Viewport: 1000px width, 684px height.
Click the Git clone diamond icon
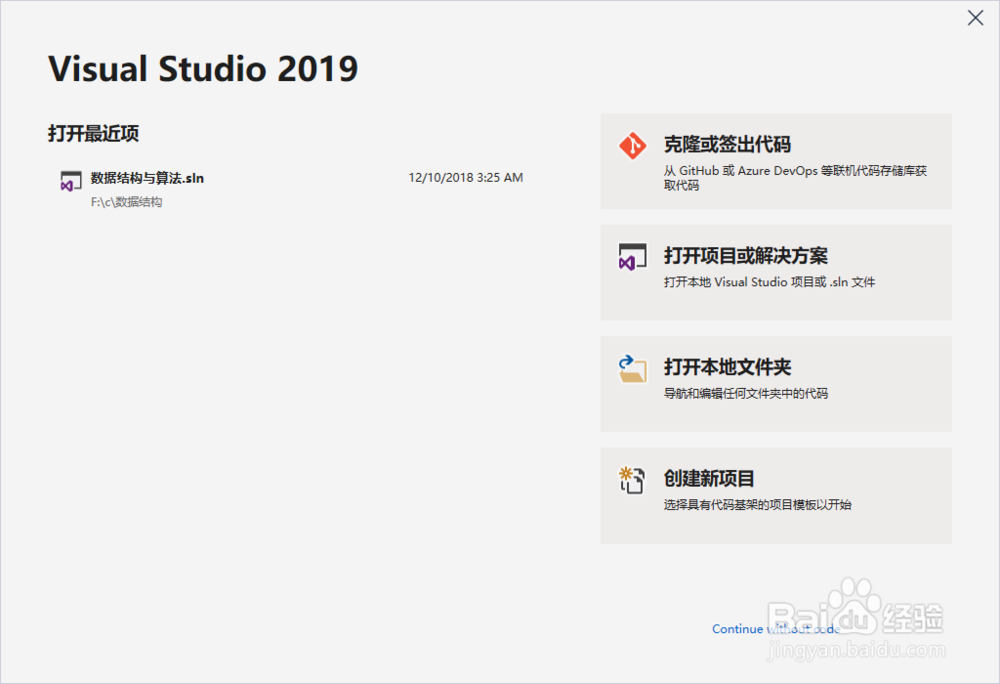(x=633, y=146)
